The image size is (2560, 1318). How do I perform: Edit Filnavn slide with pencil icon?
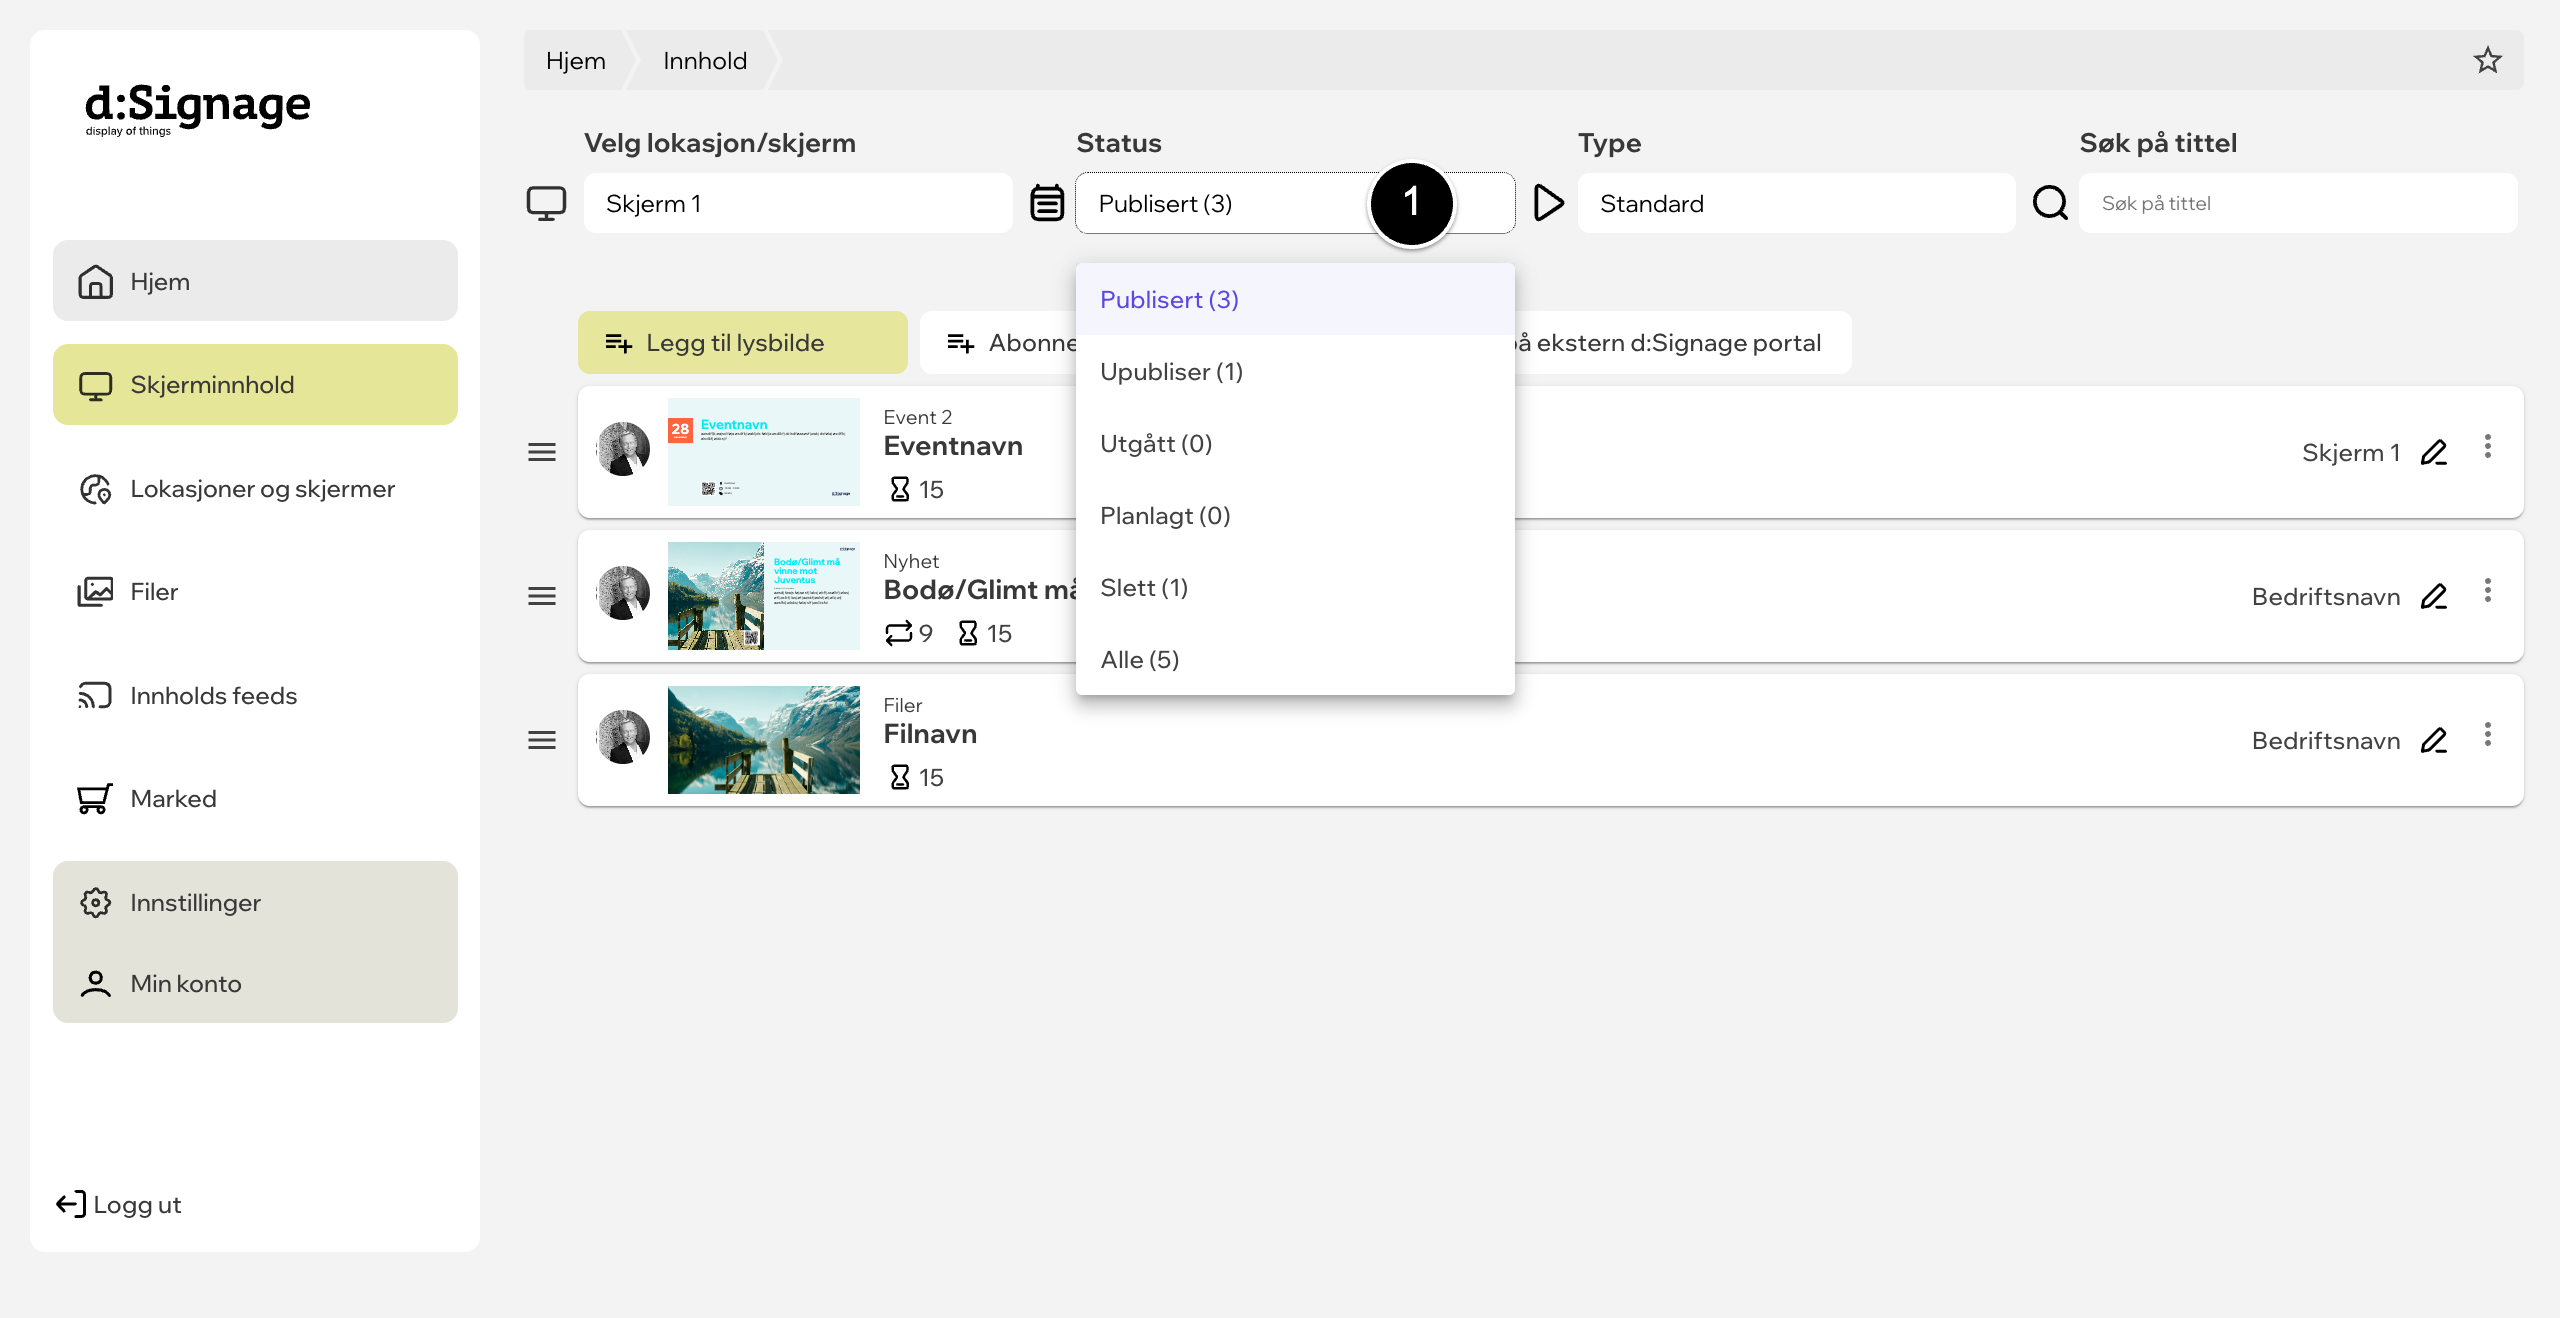[2434, 741]
